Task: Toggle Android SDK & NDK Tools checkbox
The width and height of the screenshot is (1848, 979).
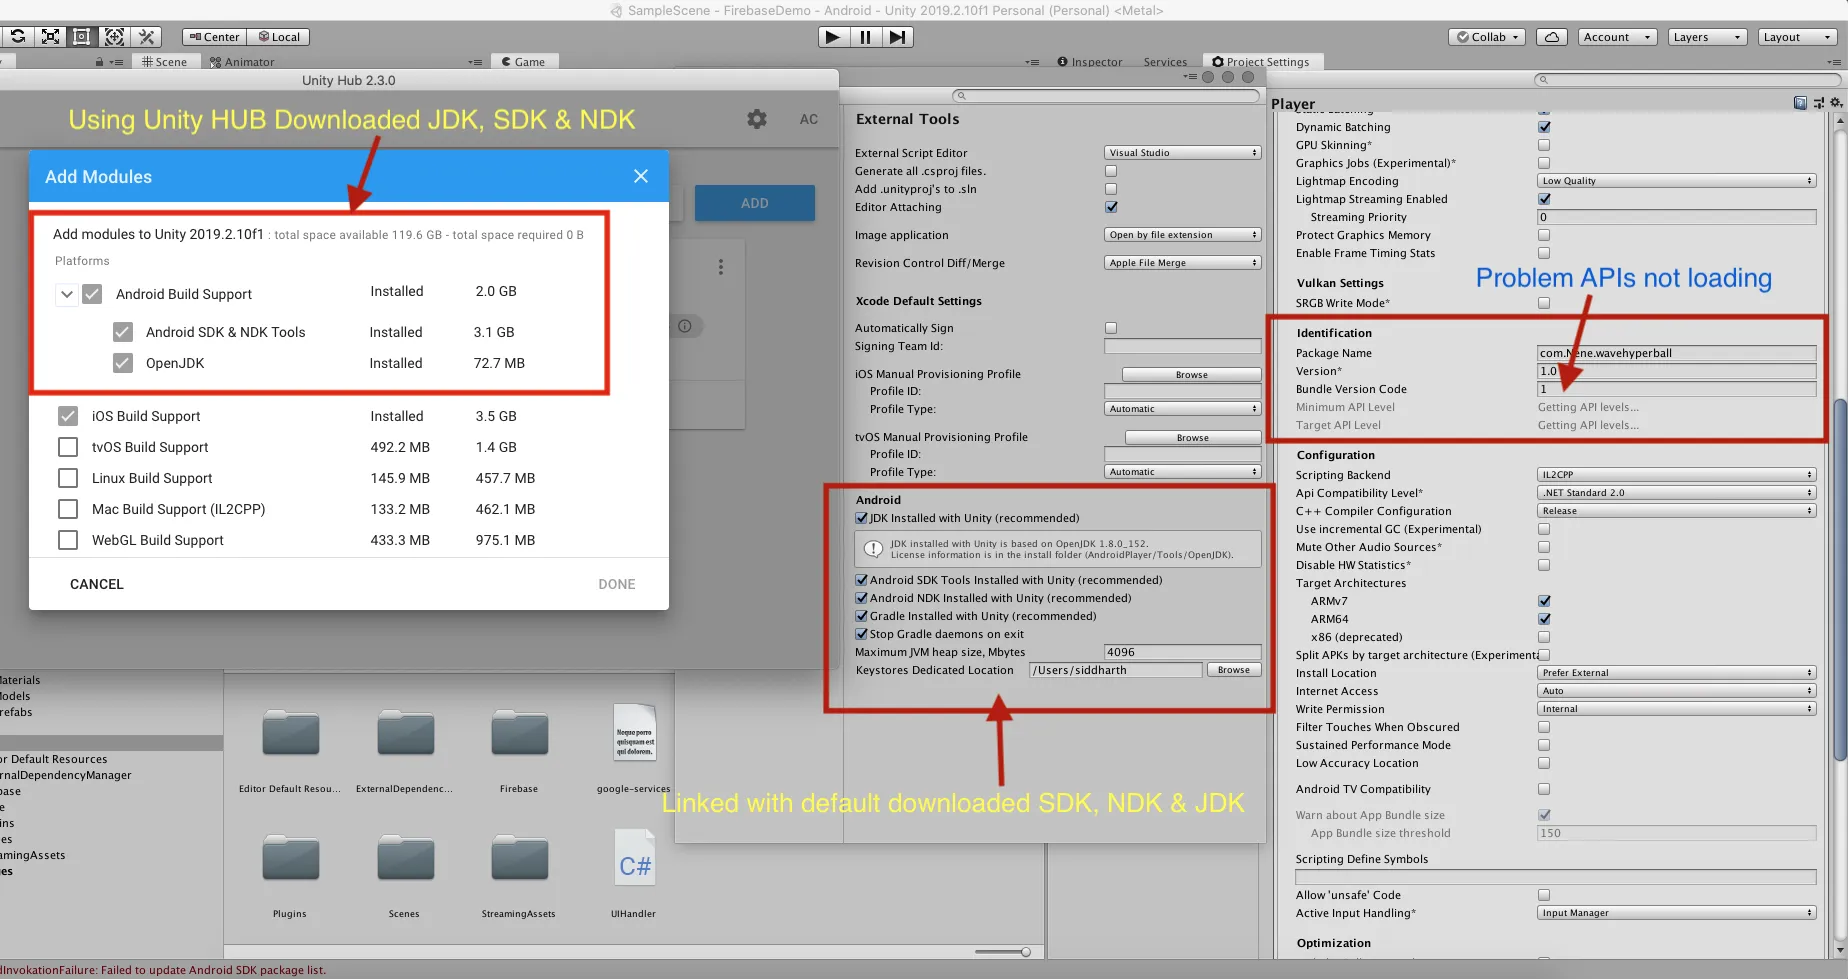Action: tap(123, 332)
